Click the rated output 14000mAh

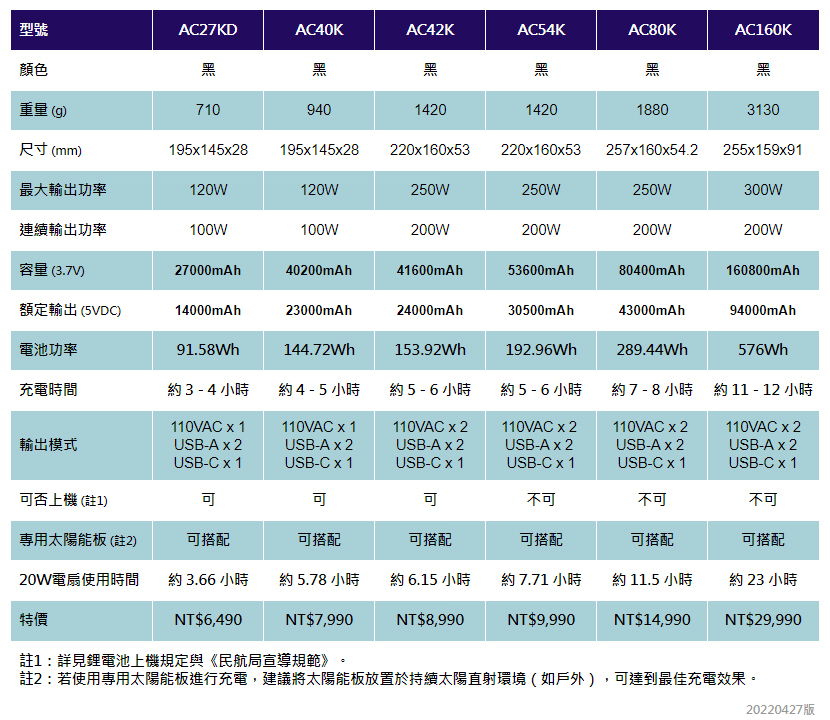click(208, 310)
